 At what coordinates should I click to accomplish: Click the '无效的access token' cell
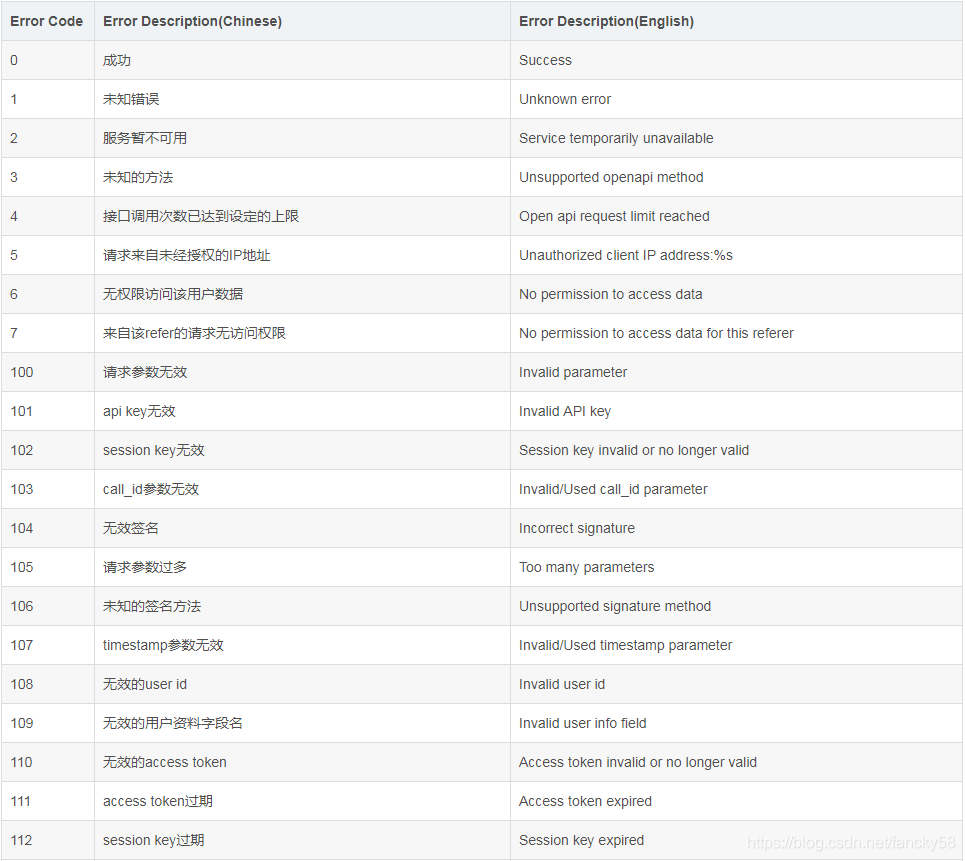pos(302,762)
